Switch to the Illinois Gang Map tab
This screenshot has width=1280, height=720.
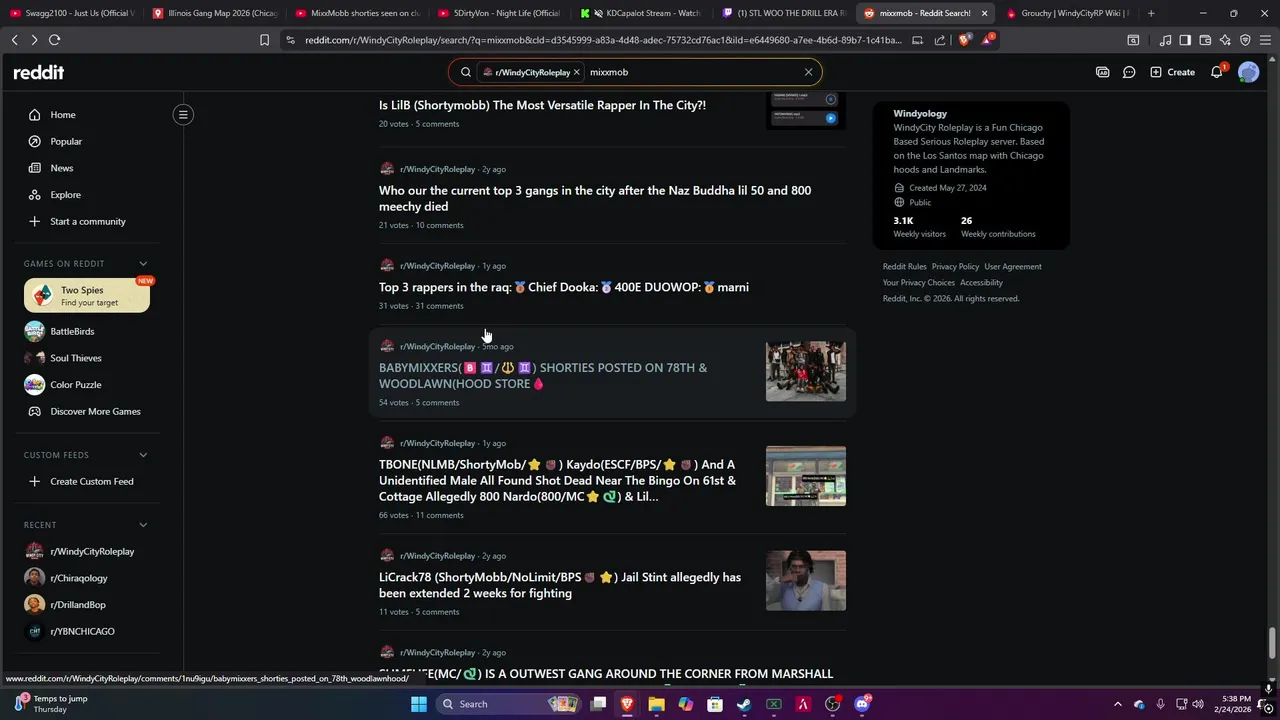(x=214, y=13)
